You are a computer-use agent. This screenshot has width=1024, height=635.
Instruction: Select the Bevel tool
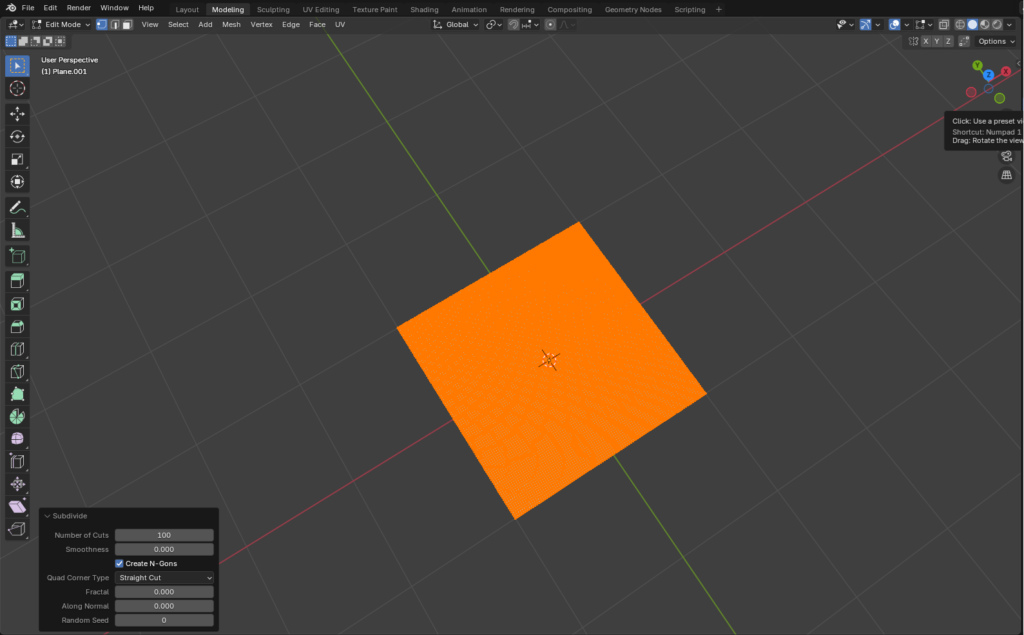click(18, 327)
